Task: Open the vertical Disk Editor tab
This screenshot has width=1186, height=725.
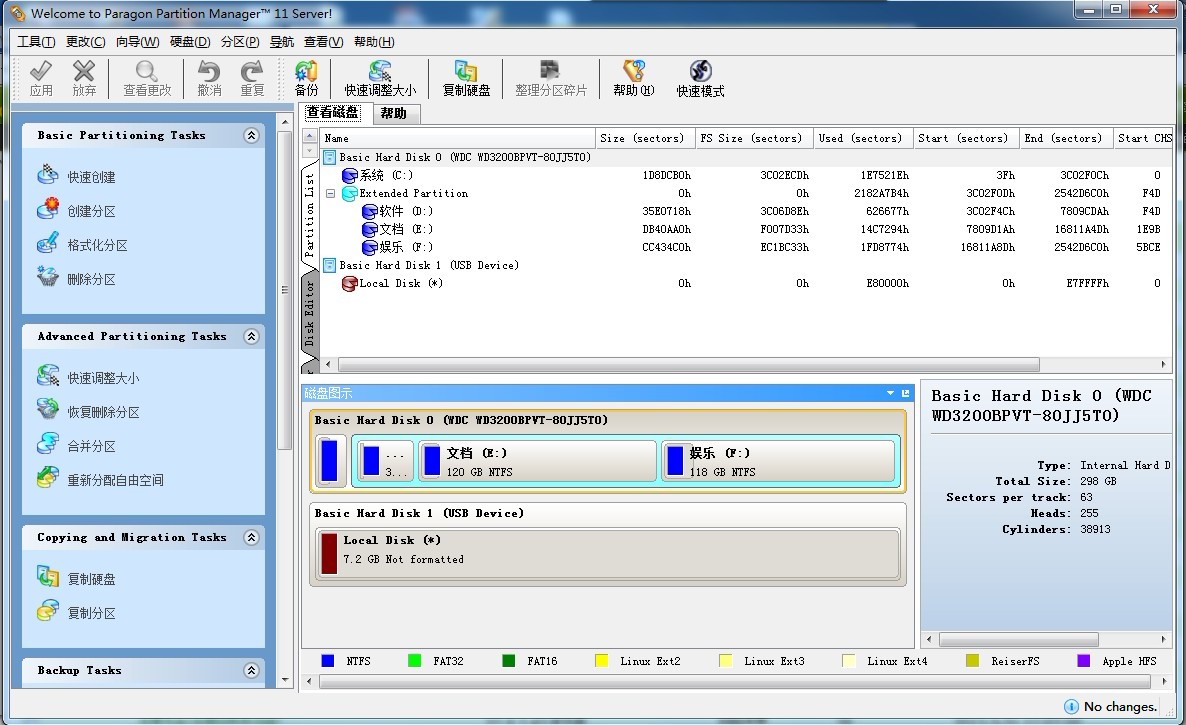Action: (x=310, y=312)
